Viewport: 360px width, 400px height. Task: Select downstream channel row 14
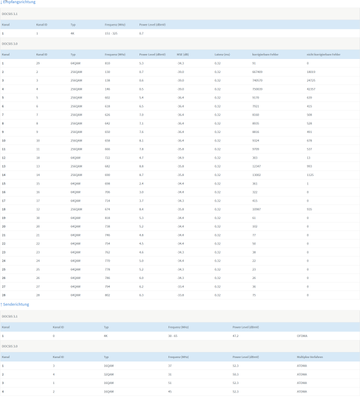click(x=180, y=175)
